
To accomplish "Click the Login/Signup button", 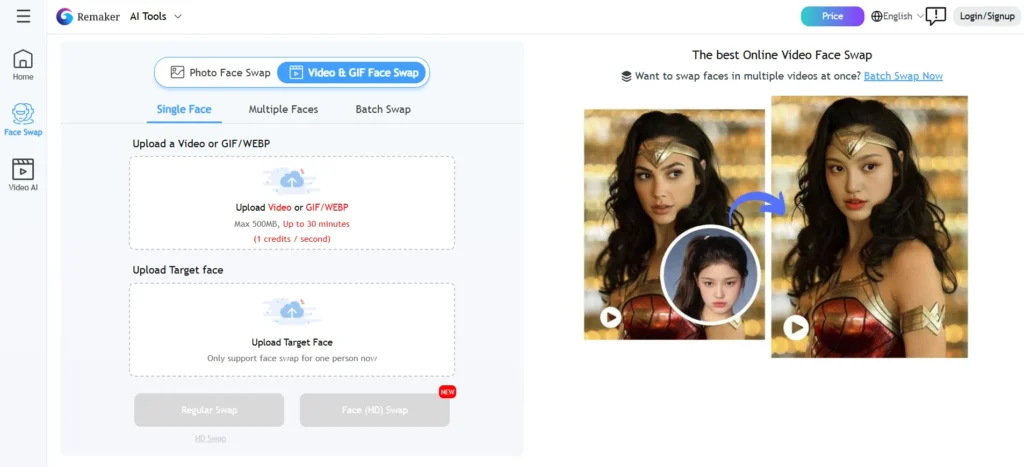I will (987, 16).
